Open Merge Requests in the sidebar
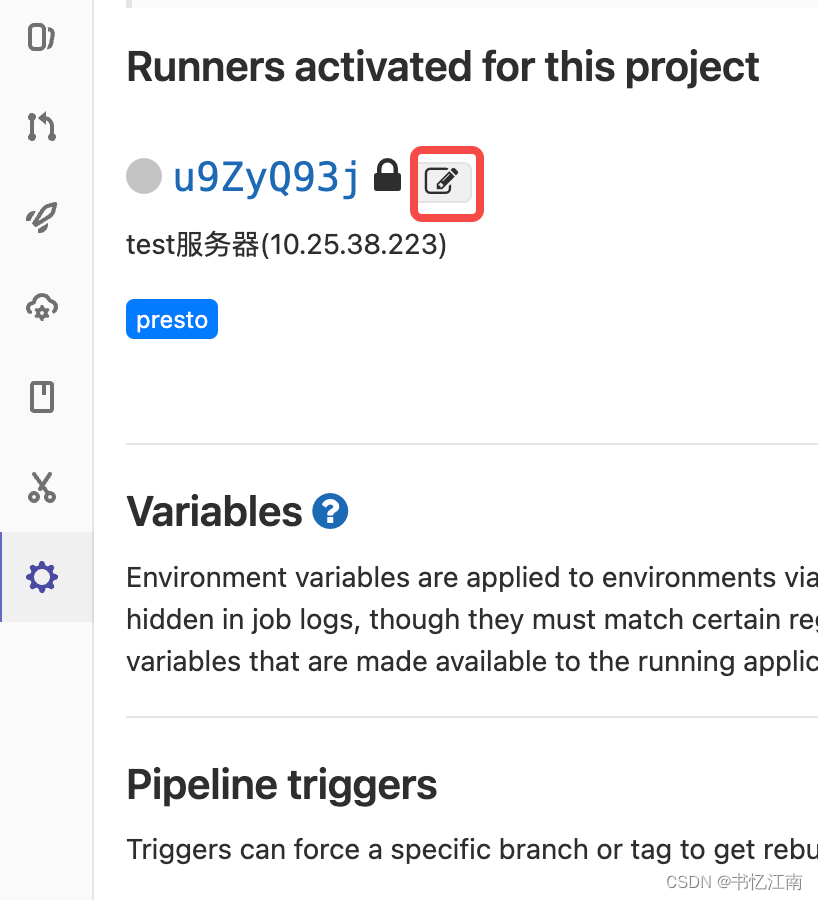 [41, 127]
